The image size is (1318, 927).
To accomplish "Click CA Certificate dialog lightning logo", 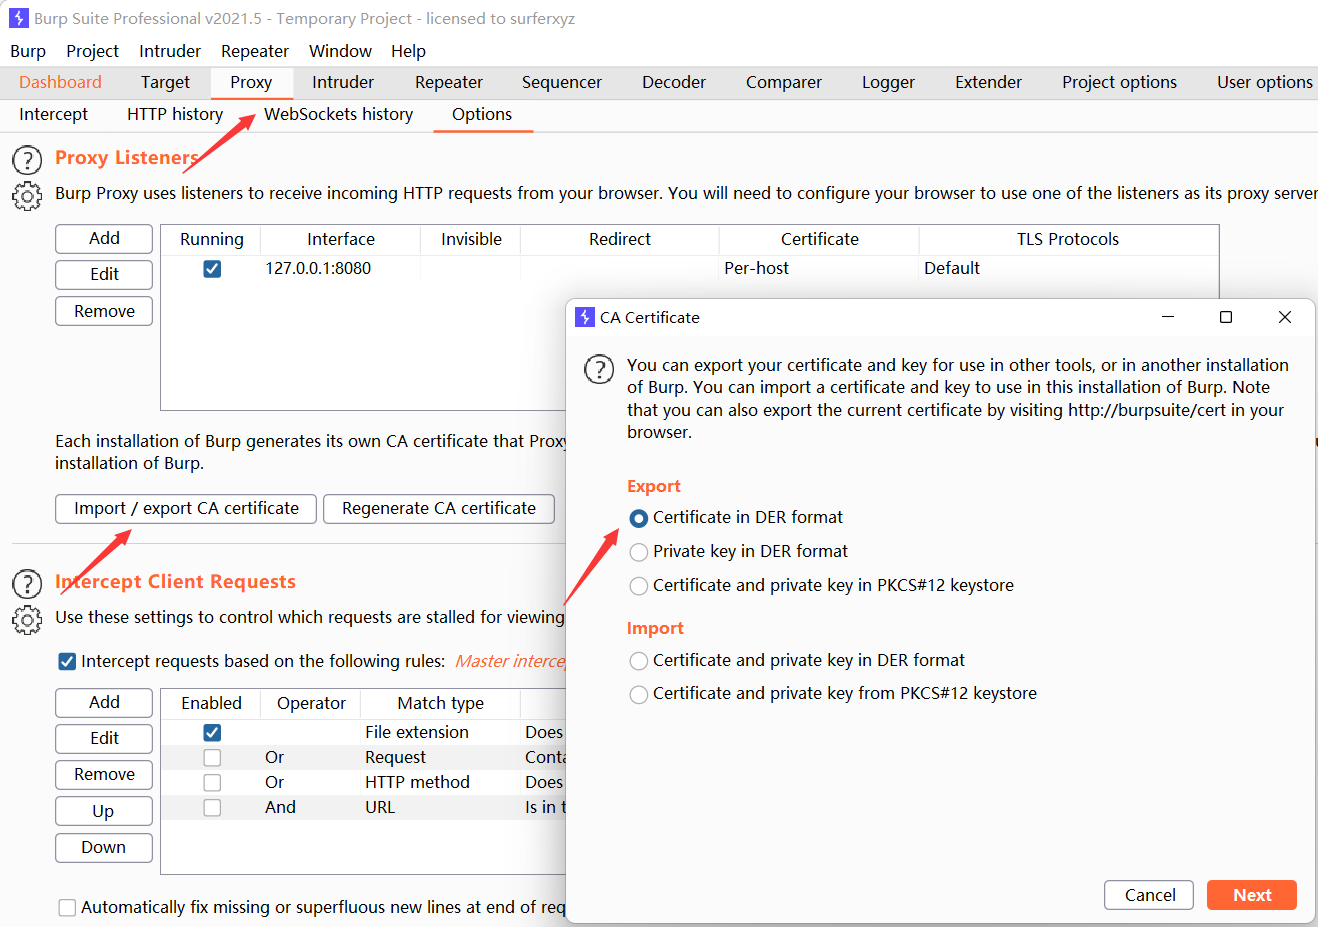I will click(585, 317).
